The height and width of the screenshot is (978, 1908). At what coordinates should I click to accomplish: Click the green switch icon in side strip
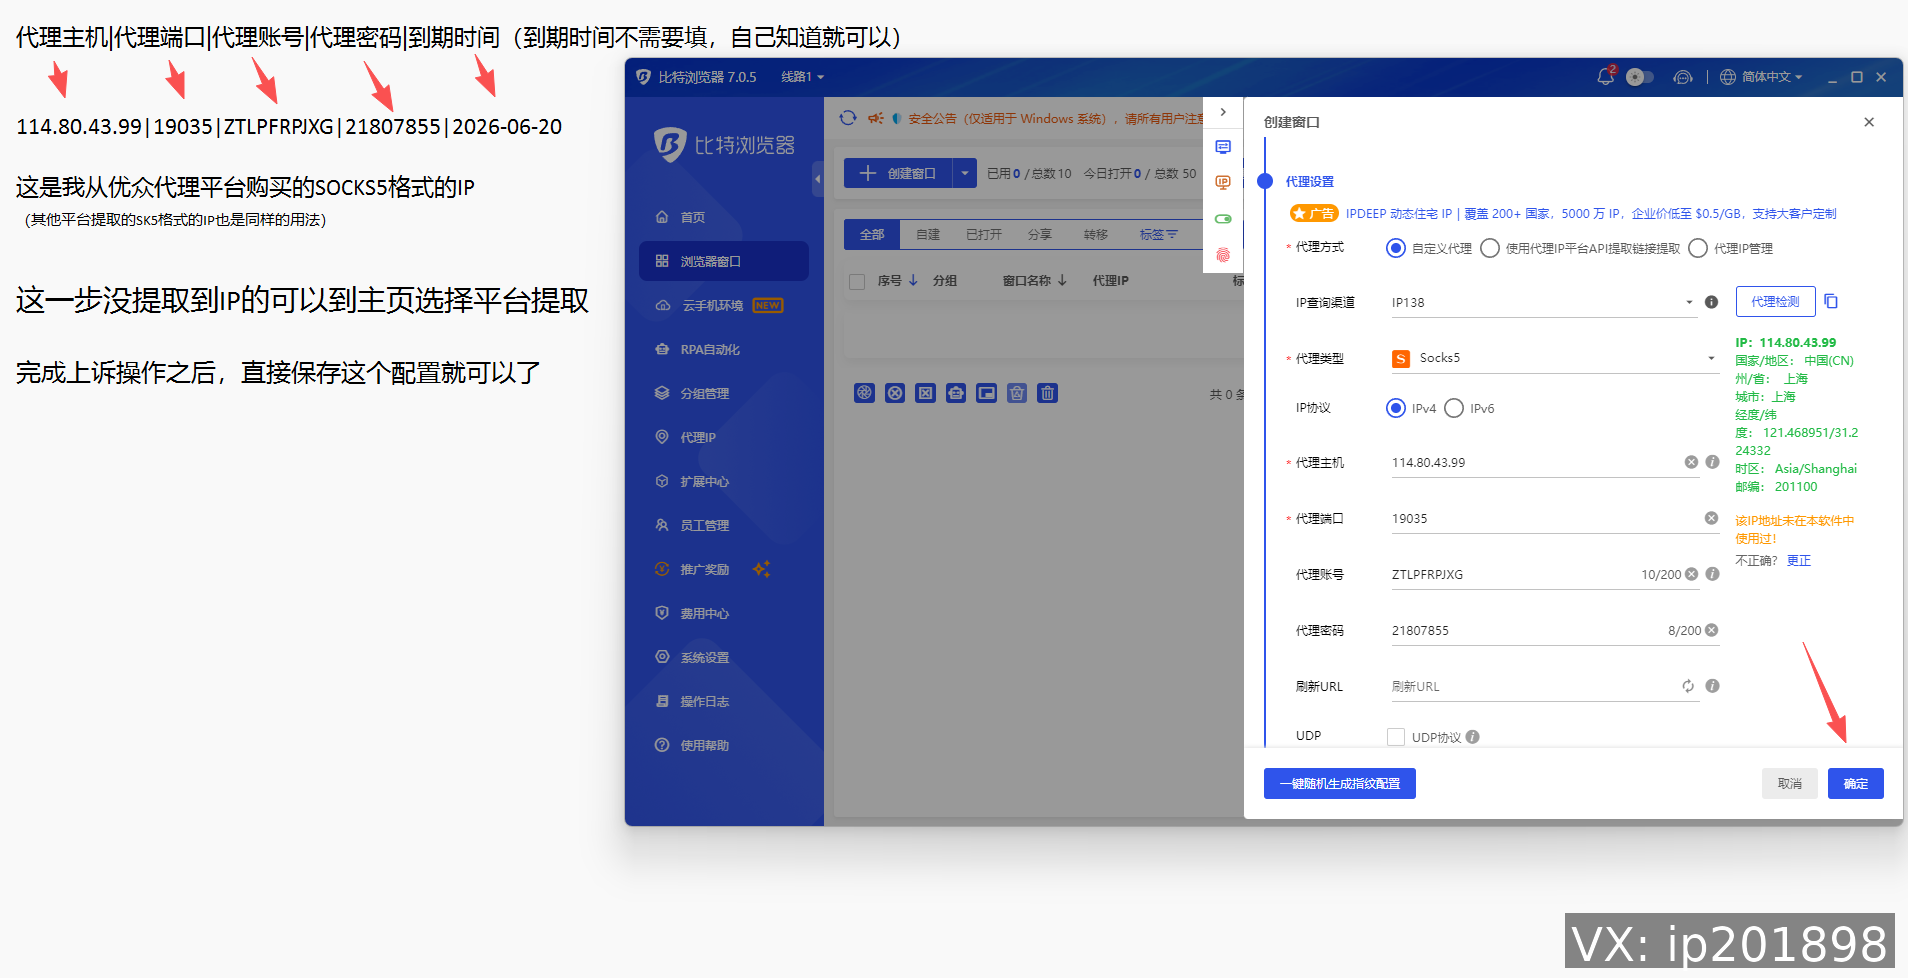coord(1223,219)
